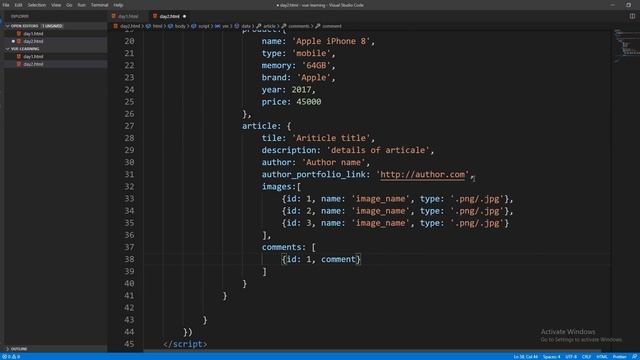Click Ln 38, Col 44 in status bar

point(525,357)
